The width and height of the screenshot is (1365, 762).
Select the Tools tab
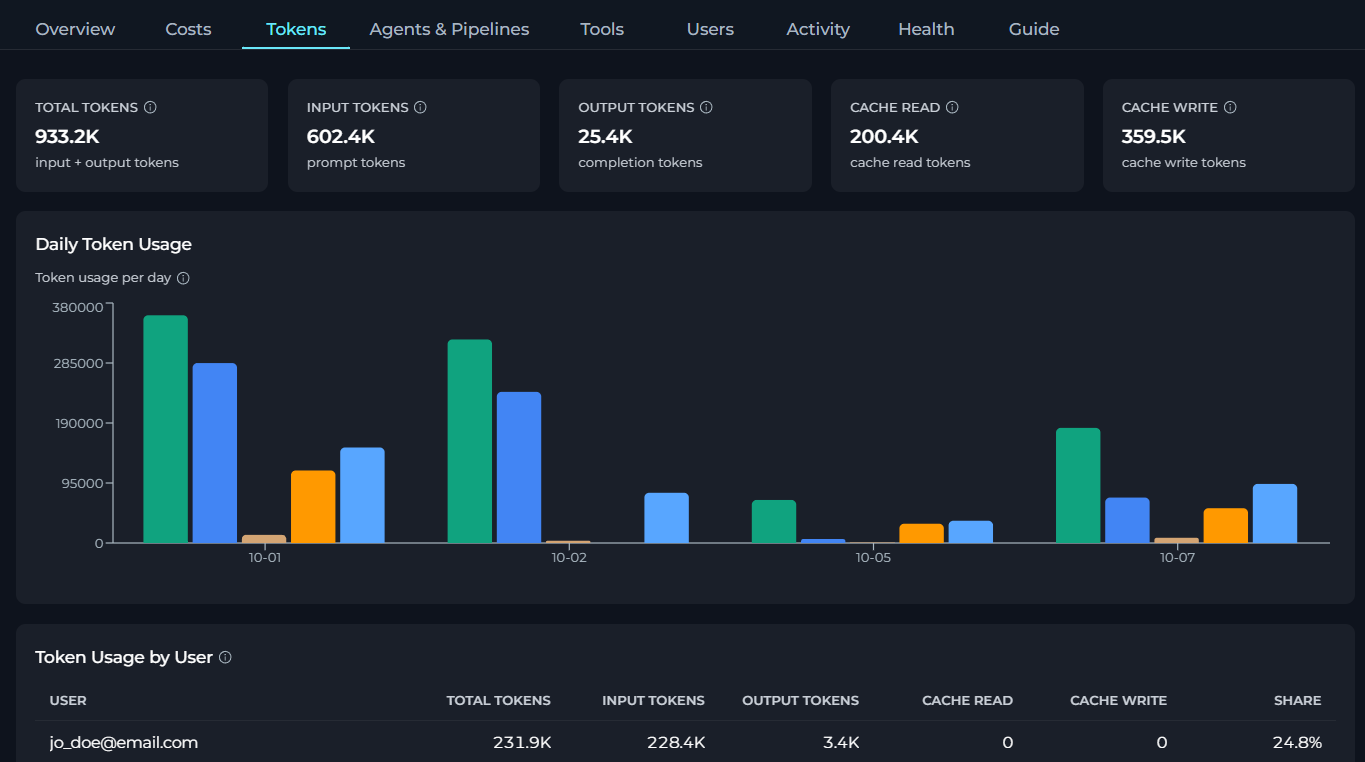602,29
